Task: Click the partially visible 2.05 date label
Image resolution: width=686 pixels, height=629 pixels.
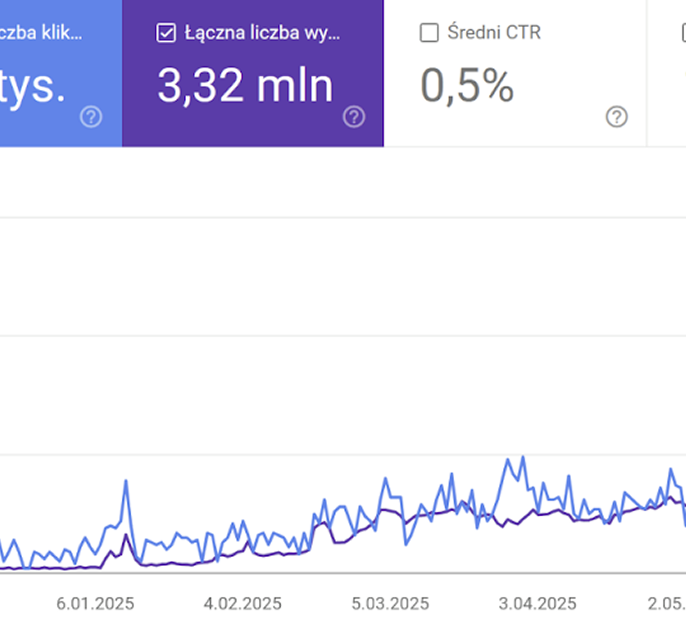Action: coord(666,603)
